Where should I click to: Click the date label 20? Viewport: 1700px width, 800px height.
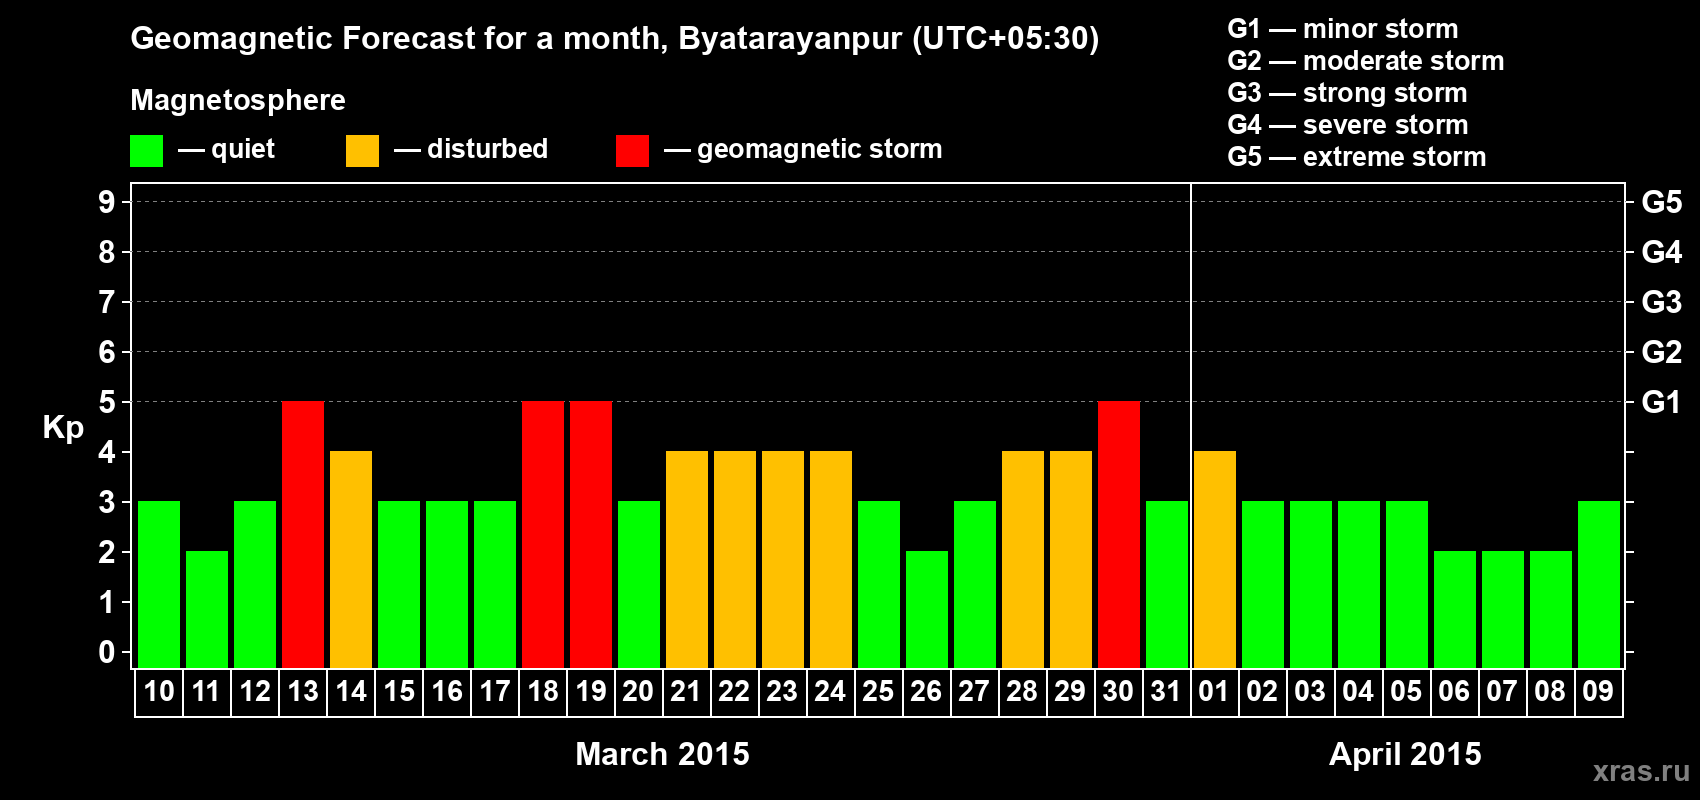pos(639,692)
